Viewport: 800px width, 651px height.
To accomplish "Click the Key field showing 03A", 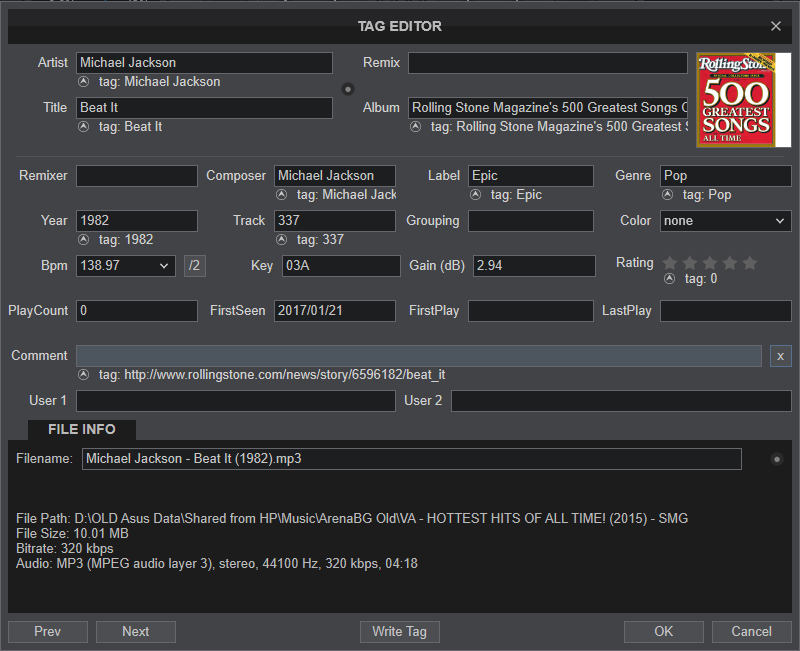I will [341, 266].
